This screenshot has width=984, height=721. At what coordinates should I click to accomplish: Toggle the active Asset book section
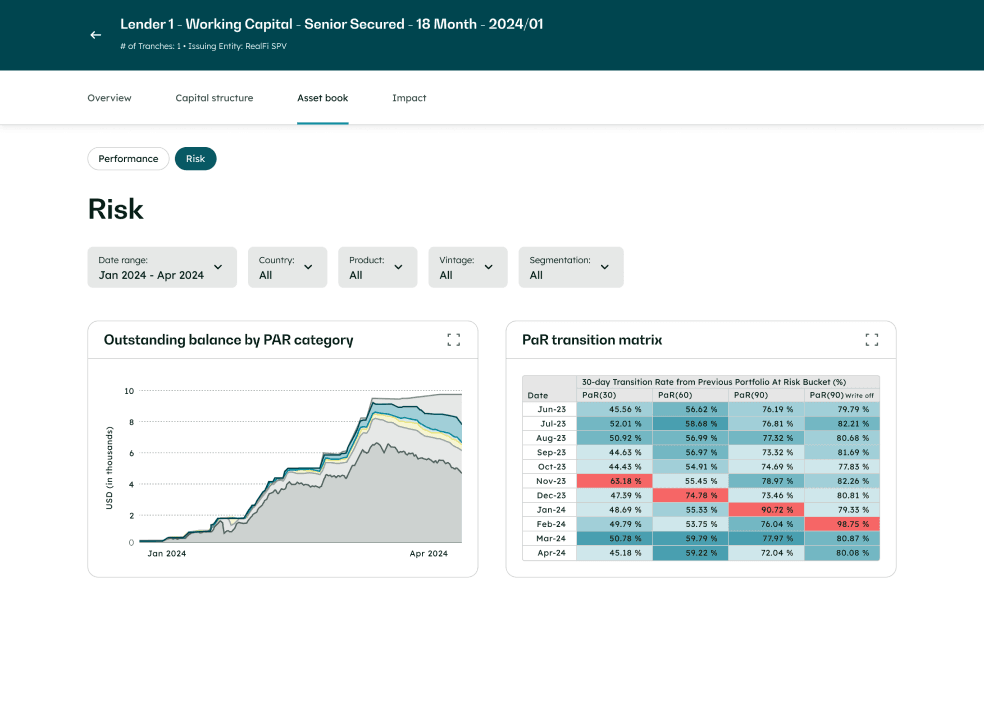click(322, 97)
